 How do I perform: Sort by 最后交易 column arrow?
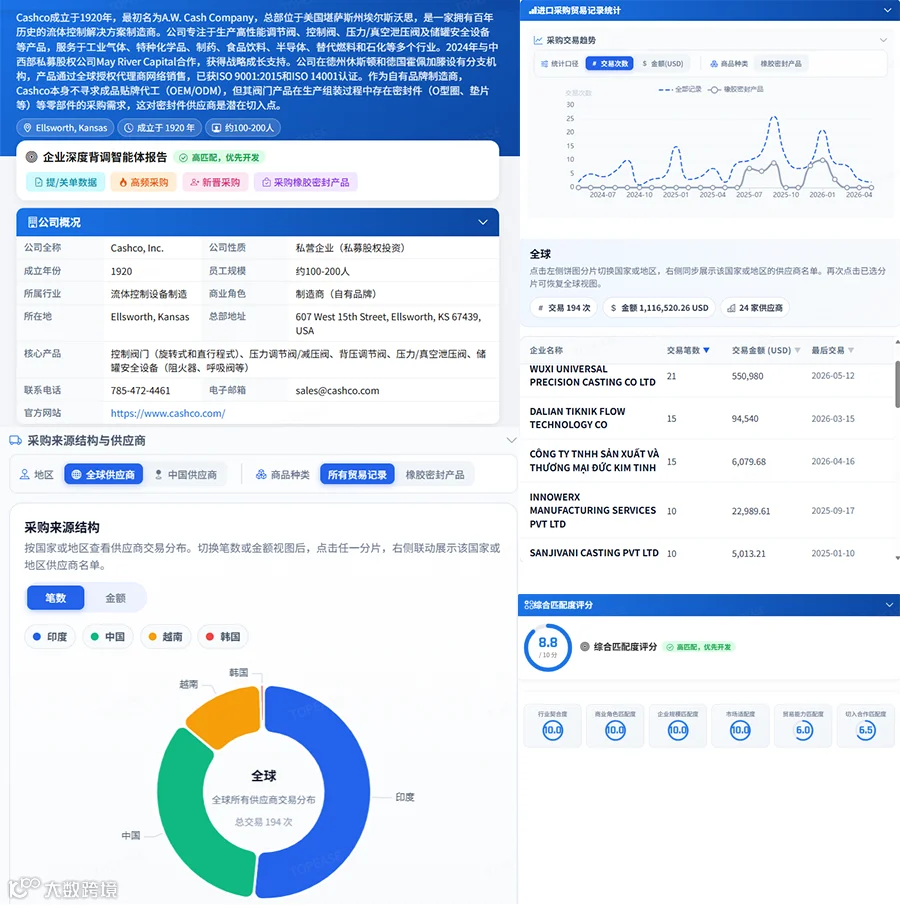[851, 350]
